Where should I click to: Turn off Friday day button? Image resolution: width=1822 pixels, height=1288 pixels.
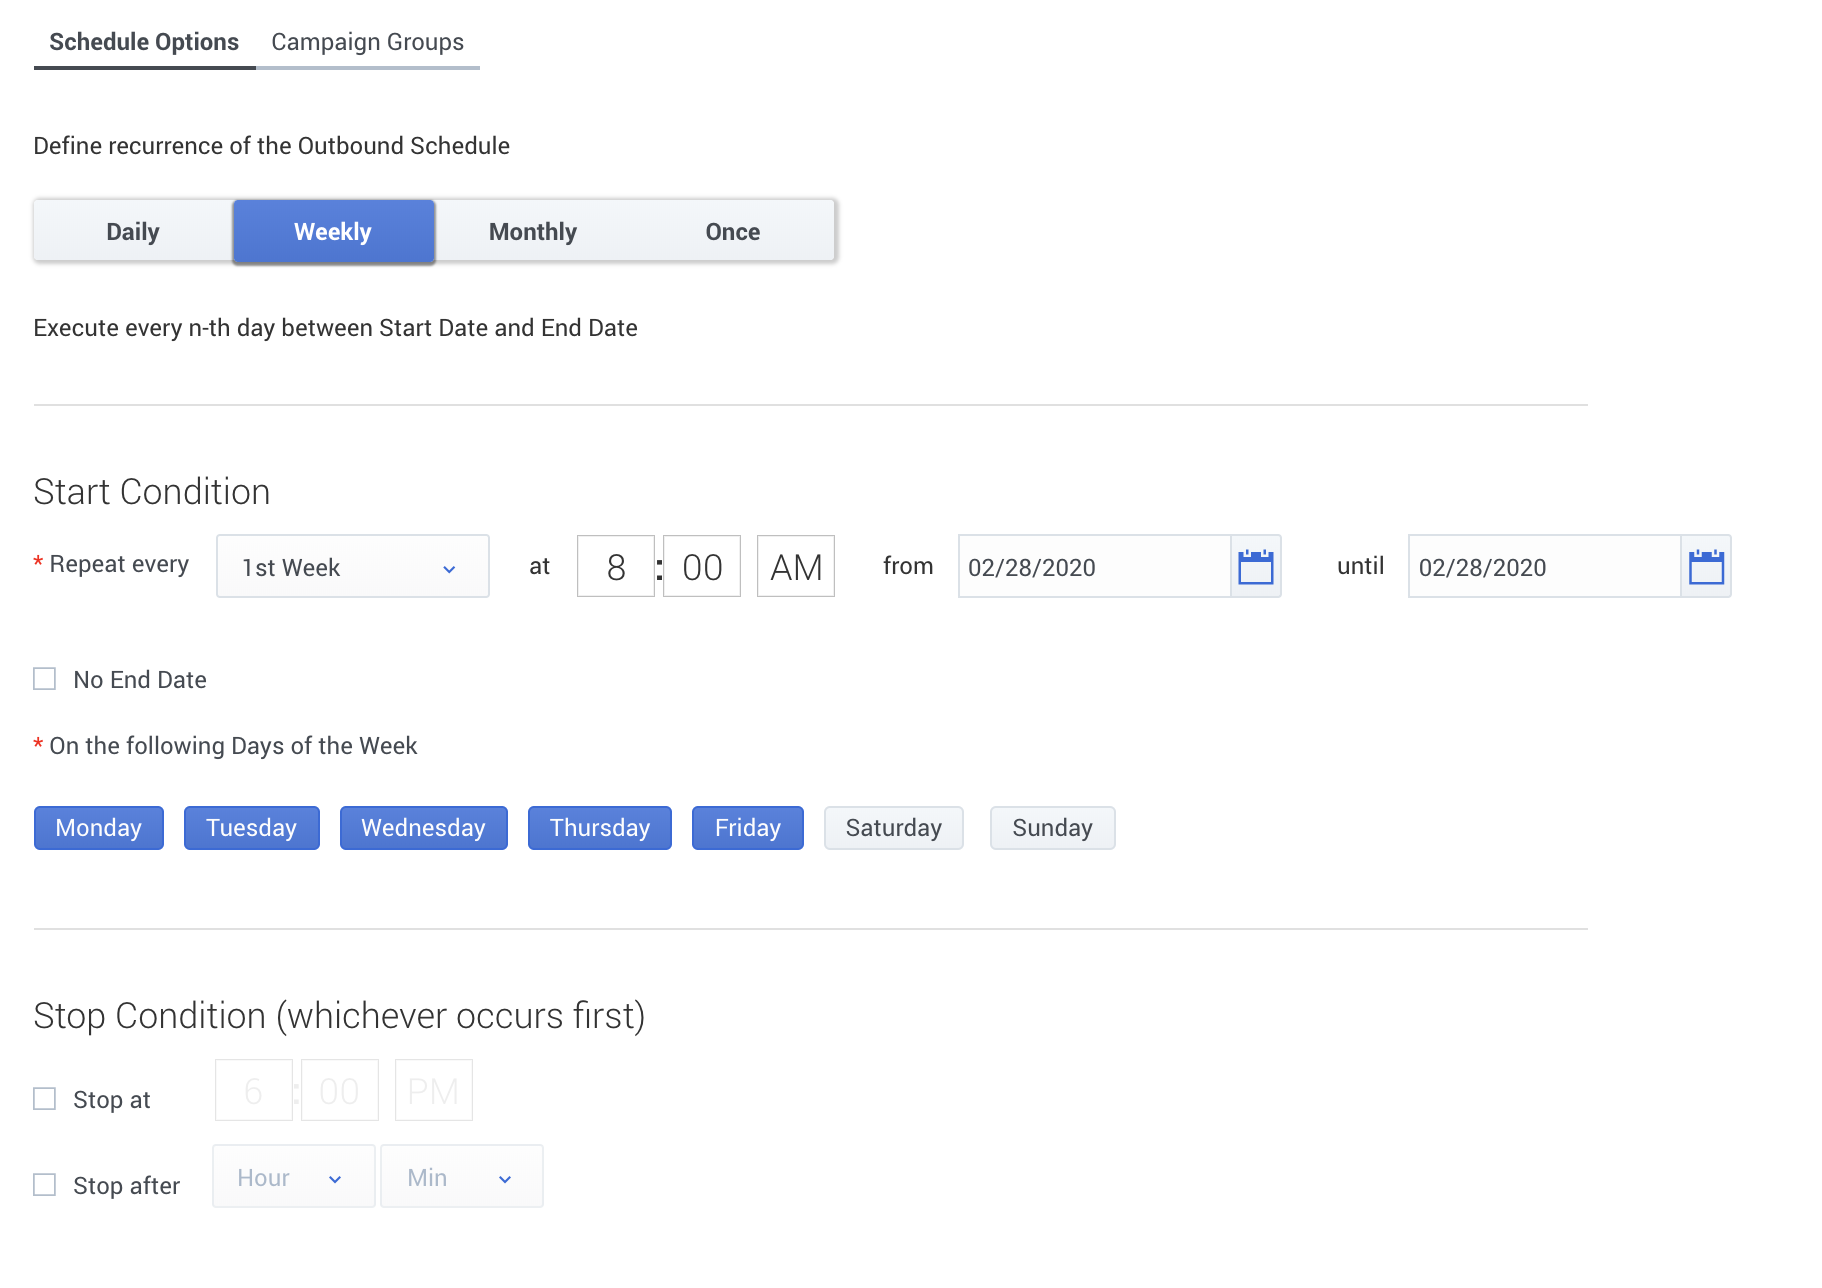point(747,828)
